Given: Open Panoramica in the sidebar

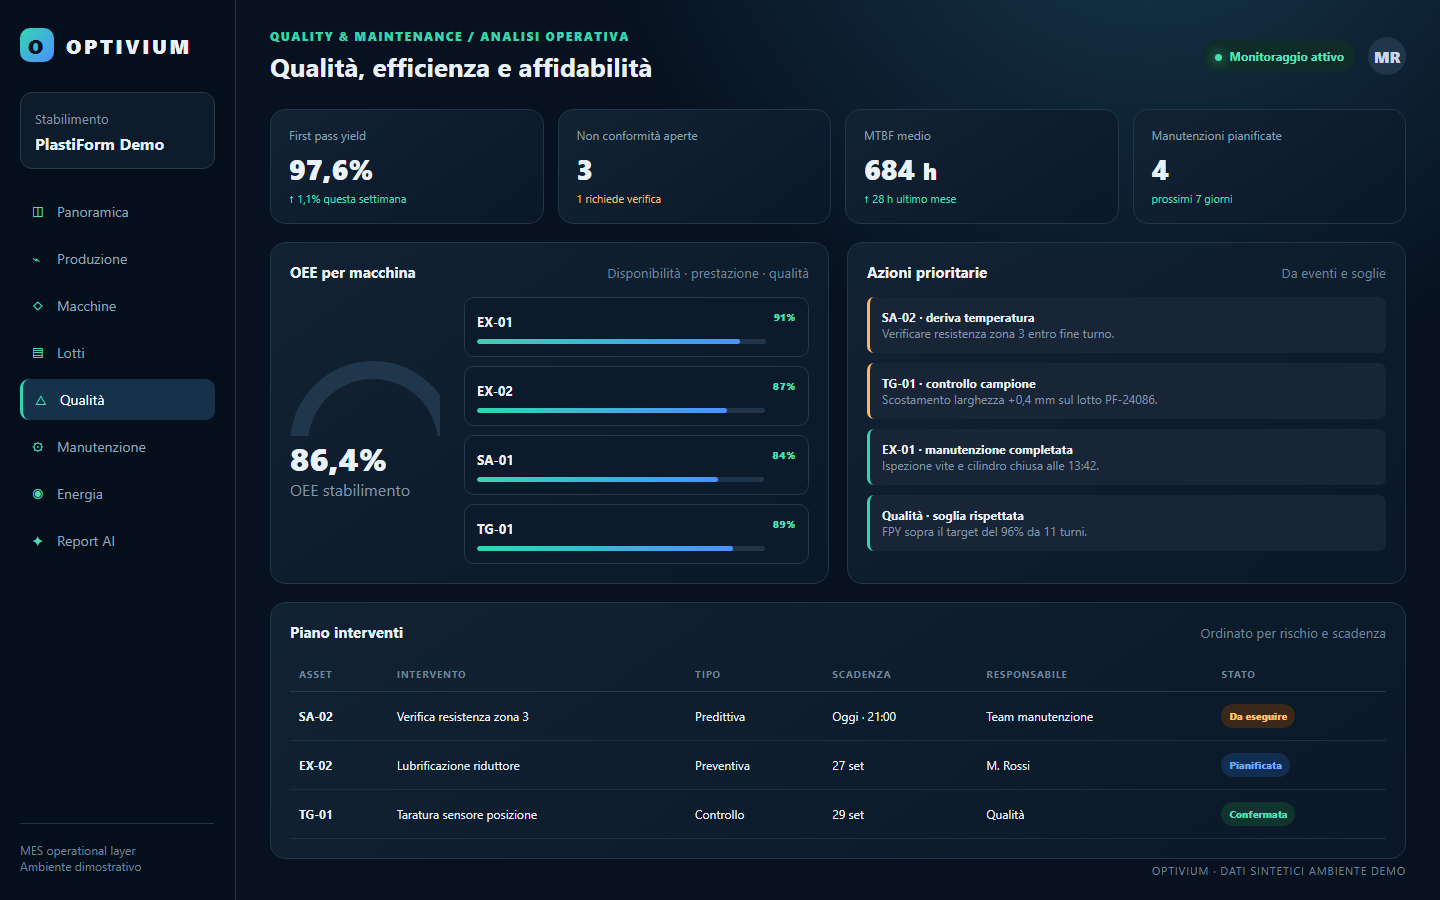Looking at the screenshot, I should [117, 212].
